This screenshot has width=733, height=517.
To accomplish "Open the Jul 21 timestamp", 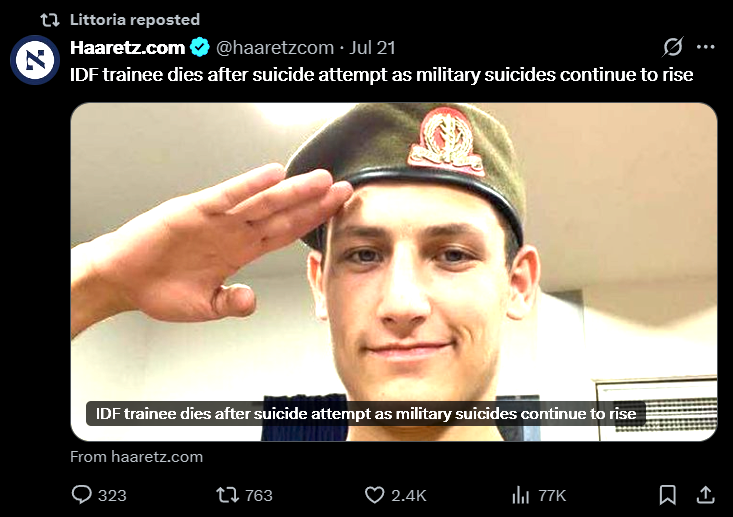I will tap(373, 47).
